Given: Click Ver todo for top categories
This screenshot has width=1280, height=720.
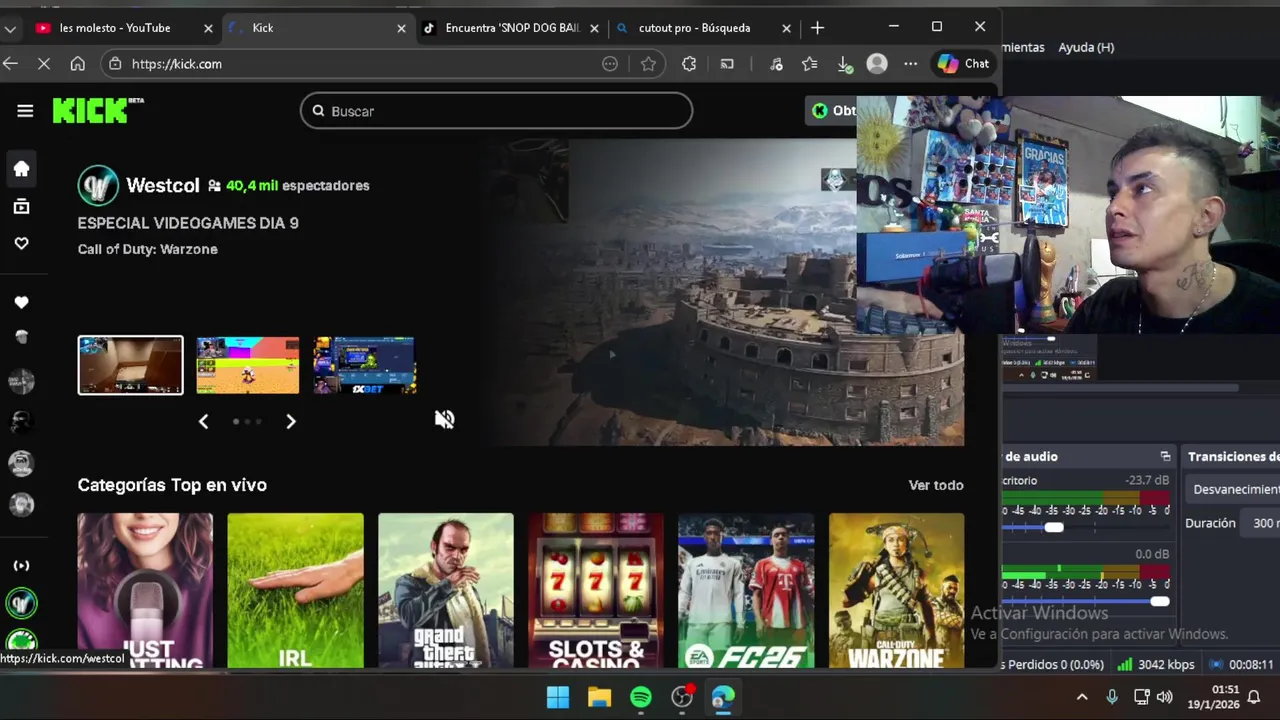Looking at the screenshot, I should [936, 485].
